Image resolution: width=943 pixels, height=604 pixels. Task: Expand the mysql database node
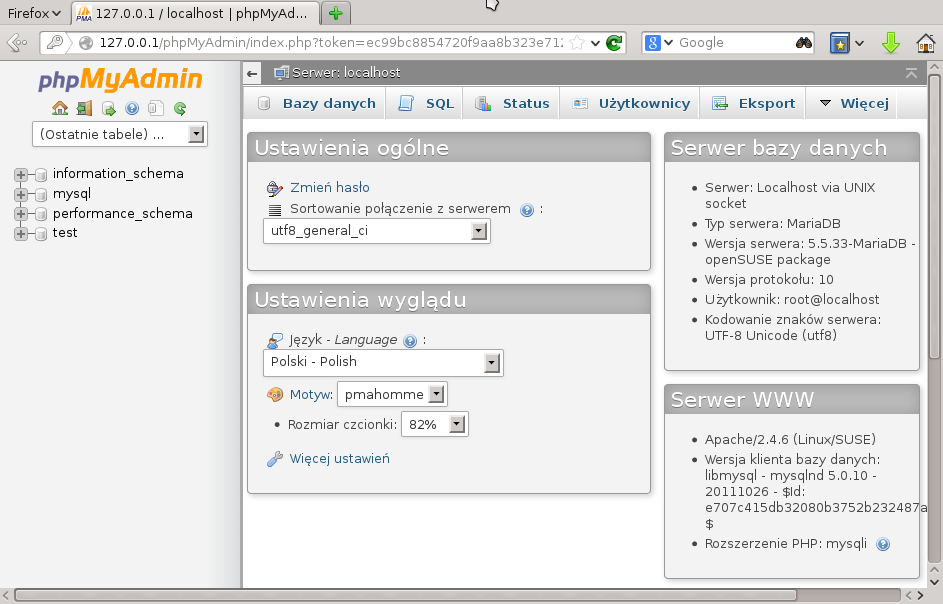pos(20,194)
